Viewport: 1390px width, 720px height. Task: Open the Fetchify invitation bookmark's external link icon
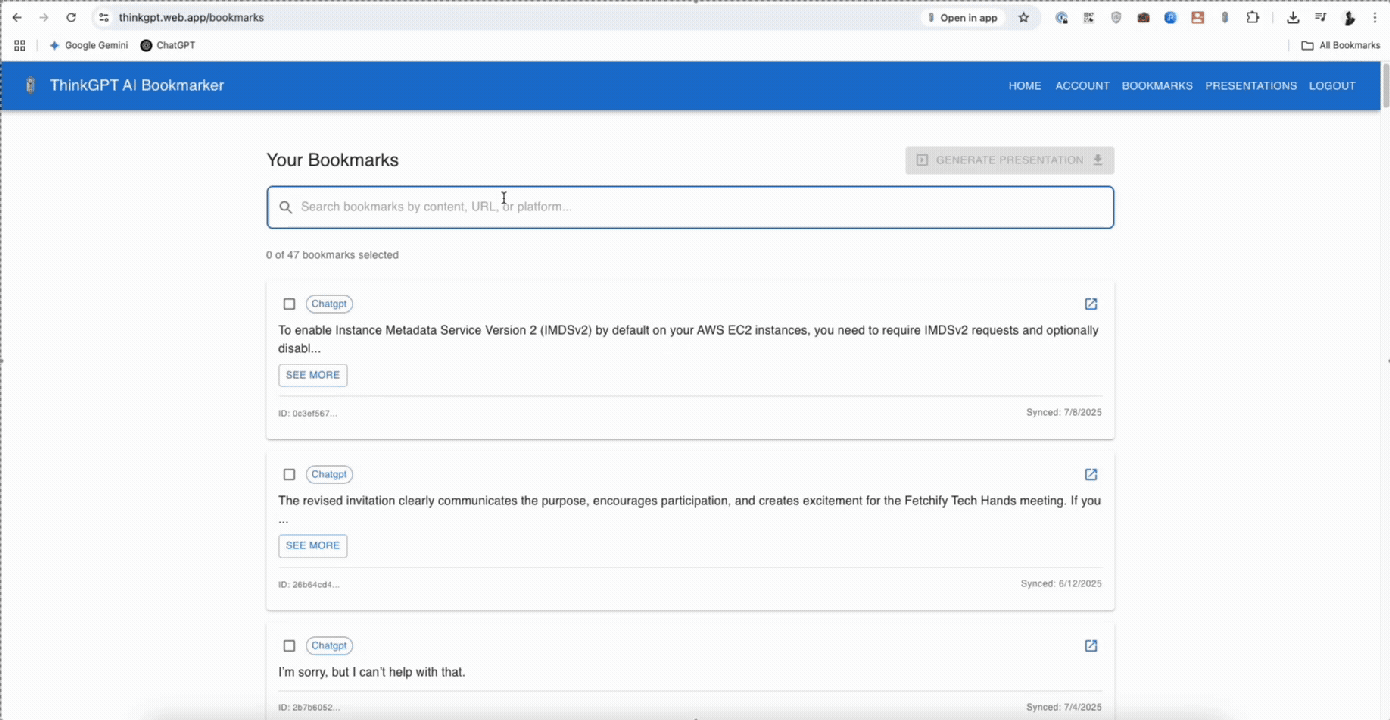(1091, 474)
